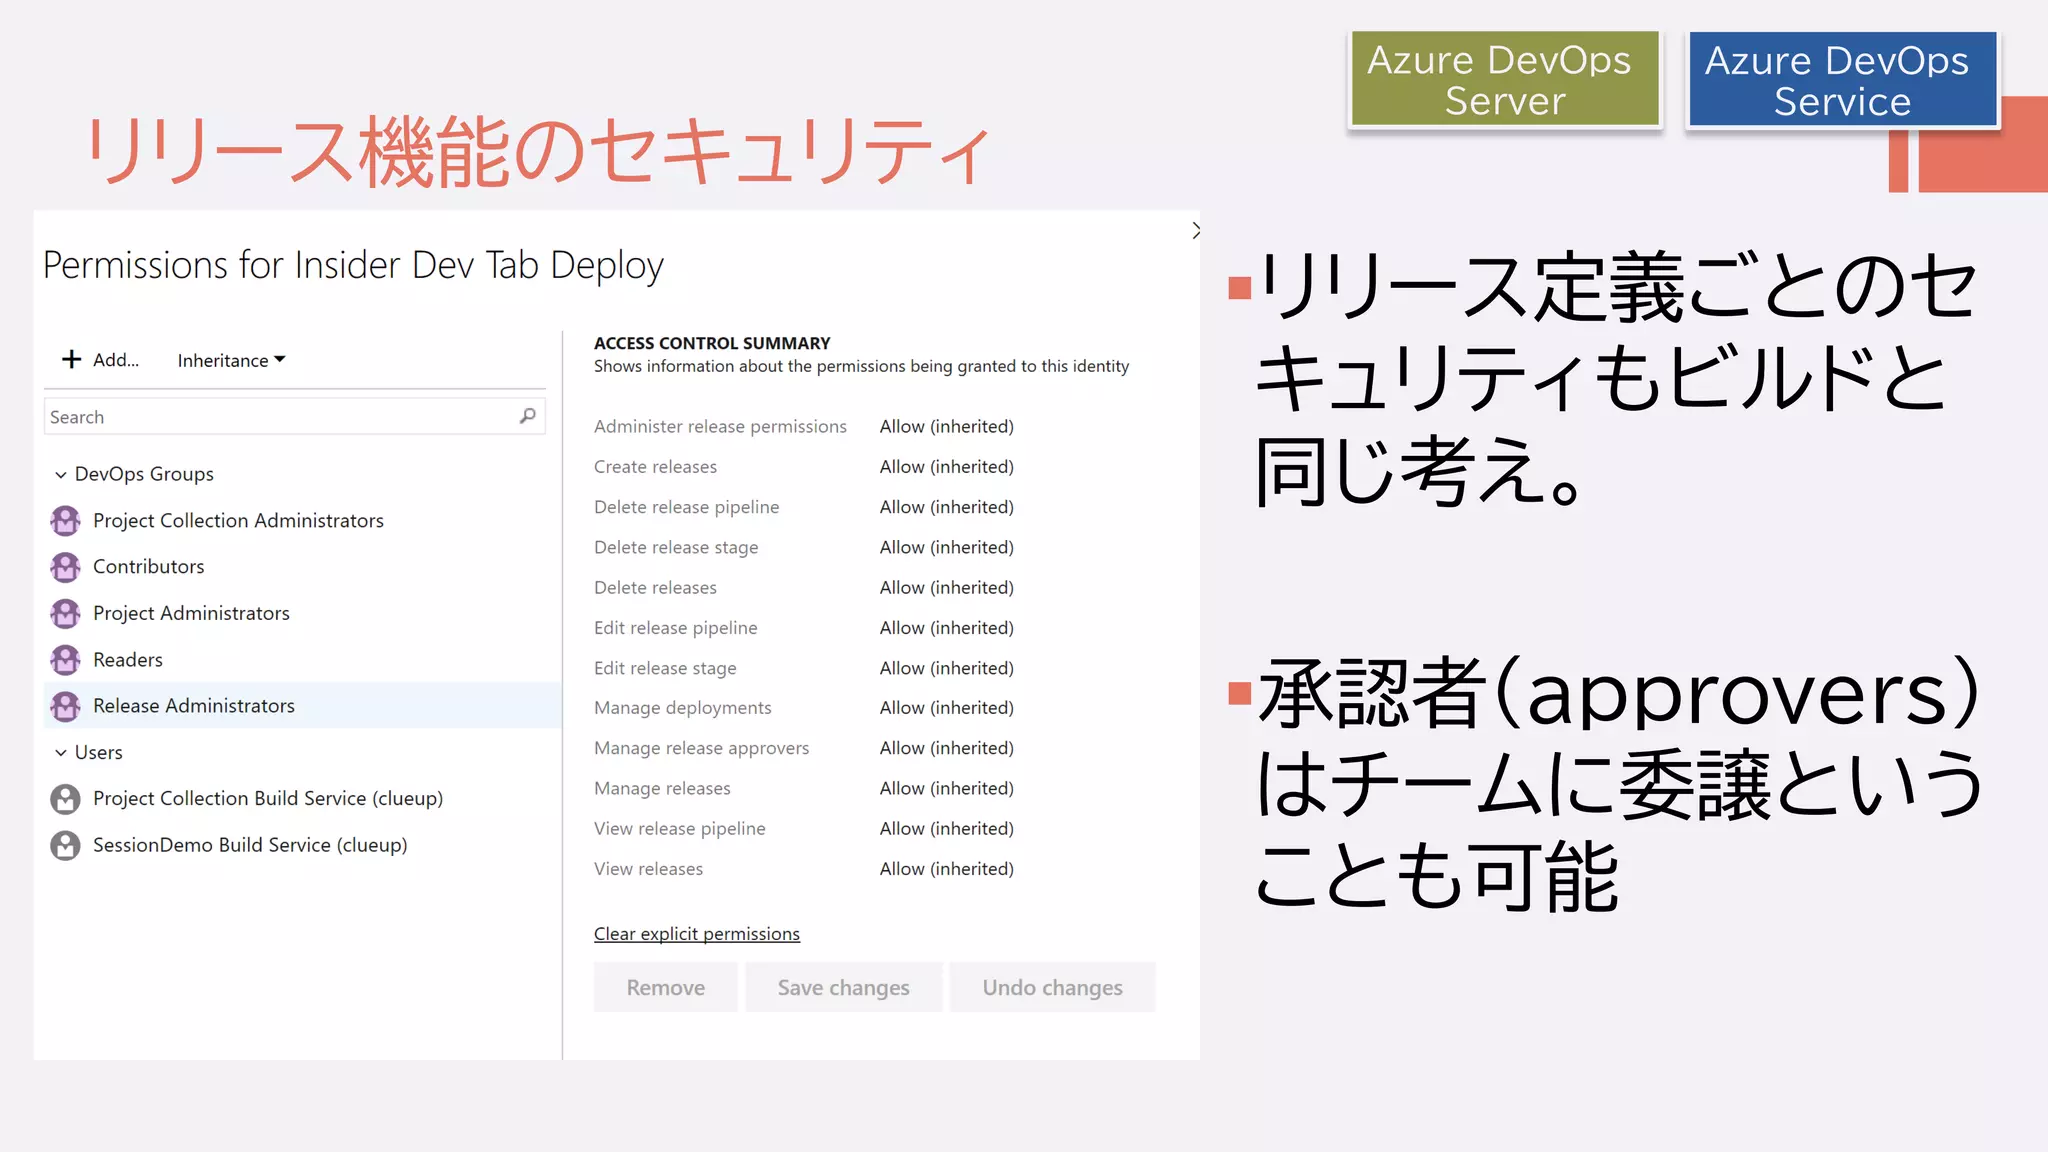Select the Readers group
The image size is (2048, 1152).
point(302,660)
